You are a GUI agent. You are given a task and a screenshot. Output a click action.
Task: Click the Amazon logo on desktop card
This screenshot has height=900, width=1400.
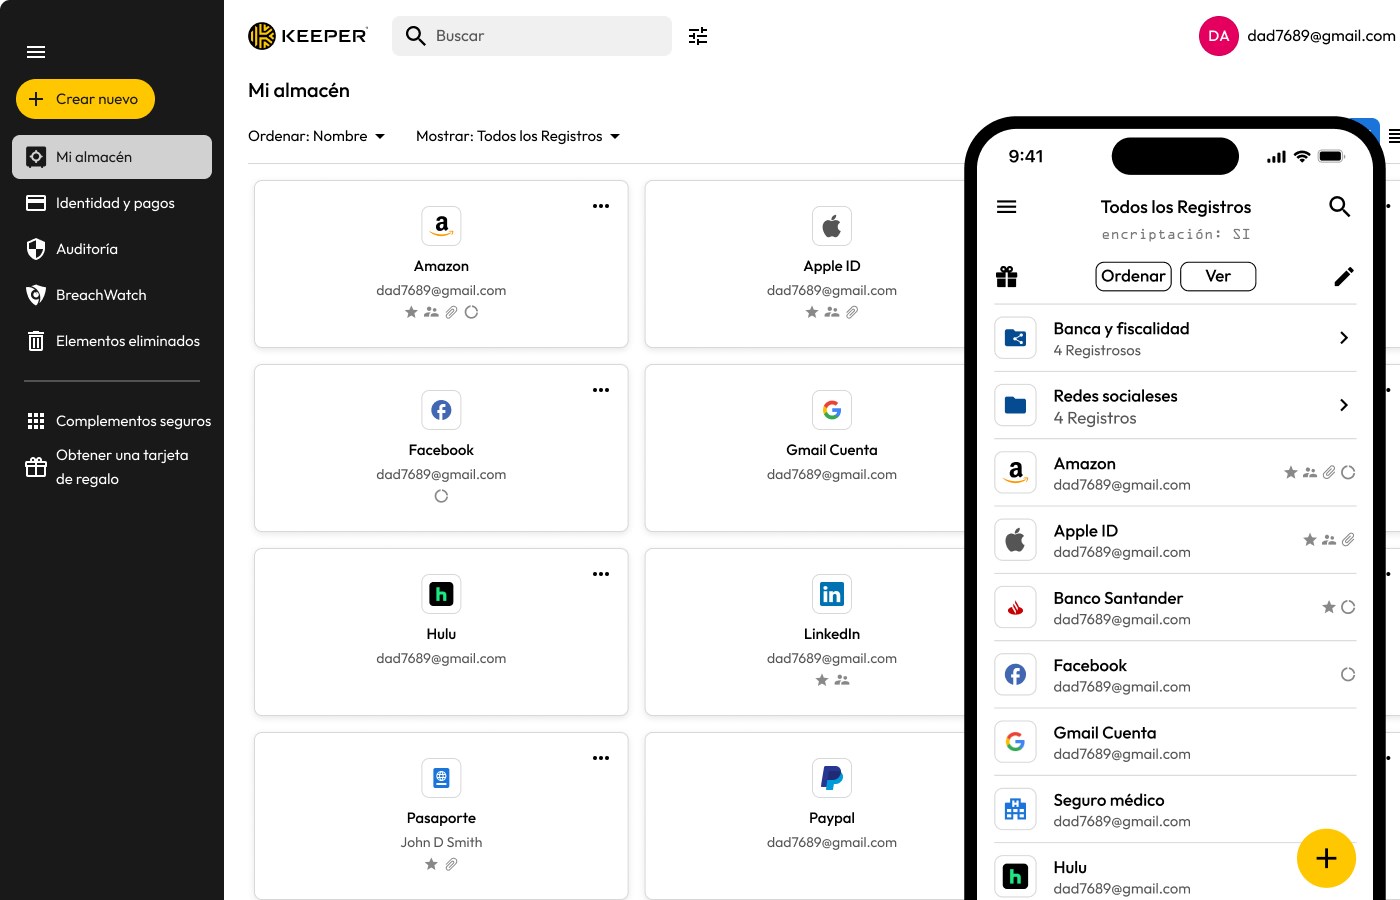(x=441, y=226)
